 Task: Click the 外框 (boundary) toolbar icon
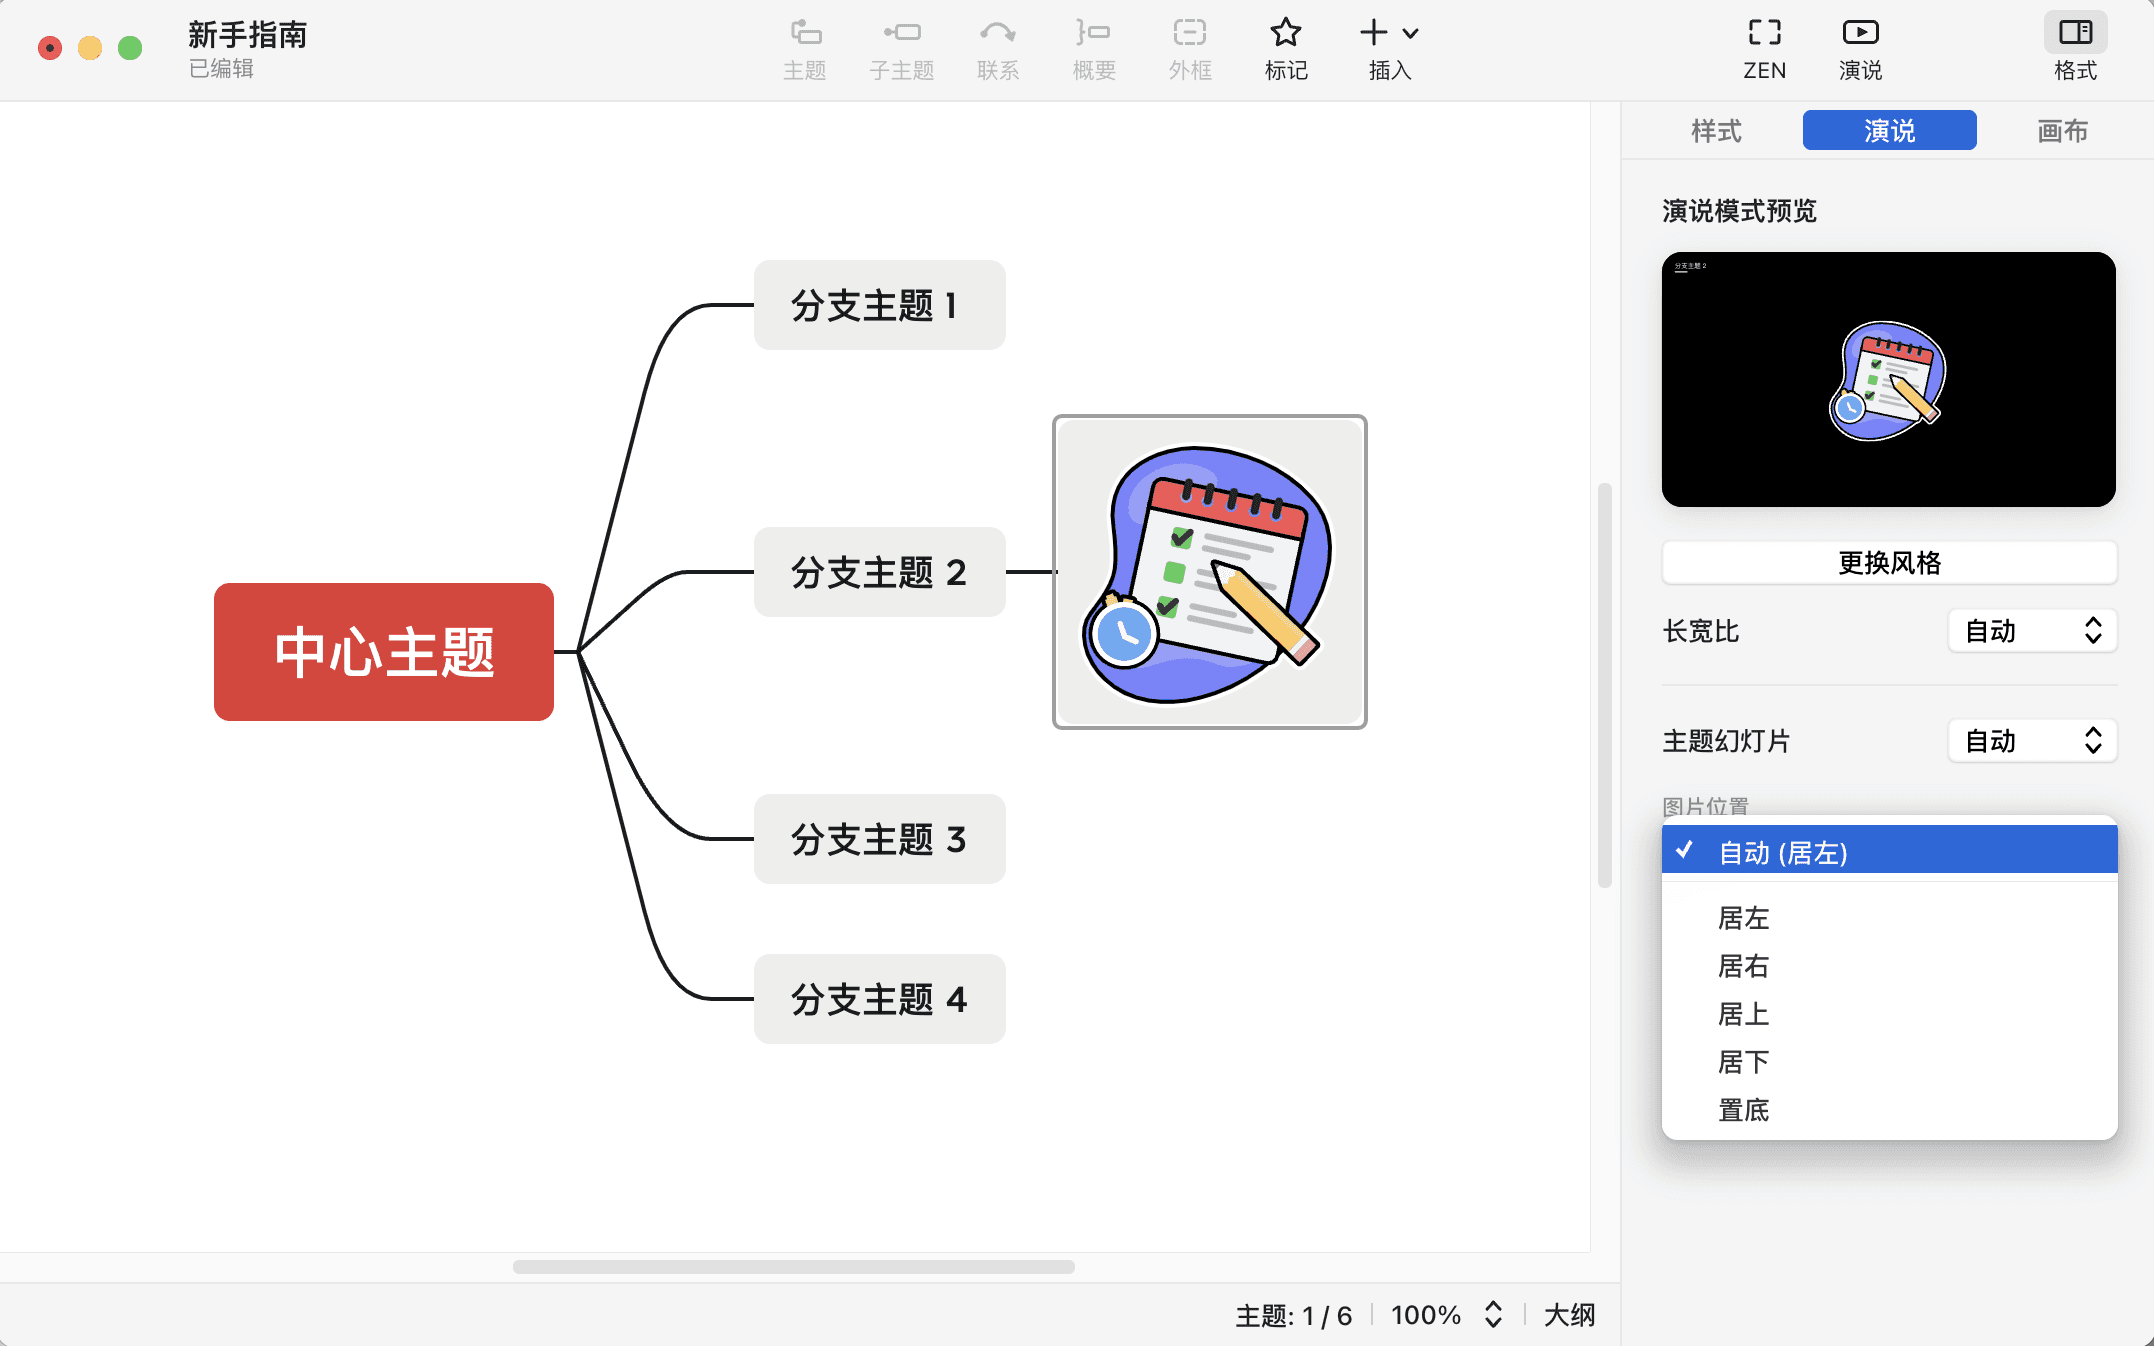pos(1189,33)
